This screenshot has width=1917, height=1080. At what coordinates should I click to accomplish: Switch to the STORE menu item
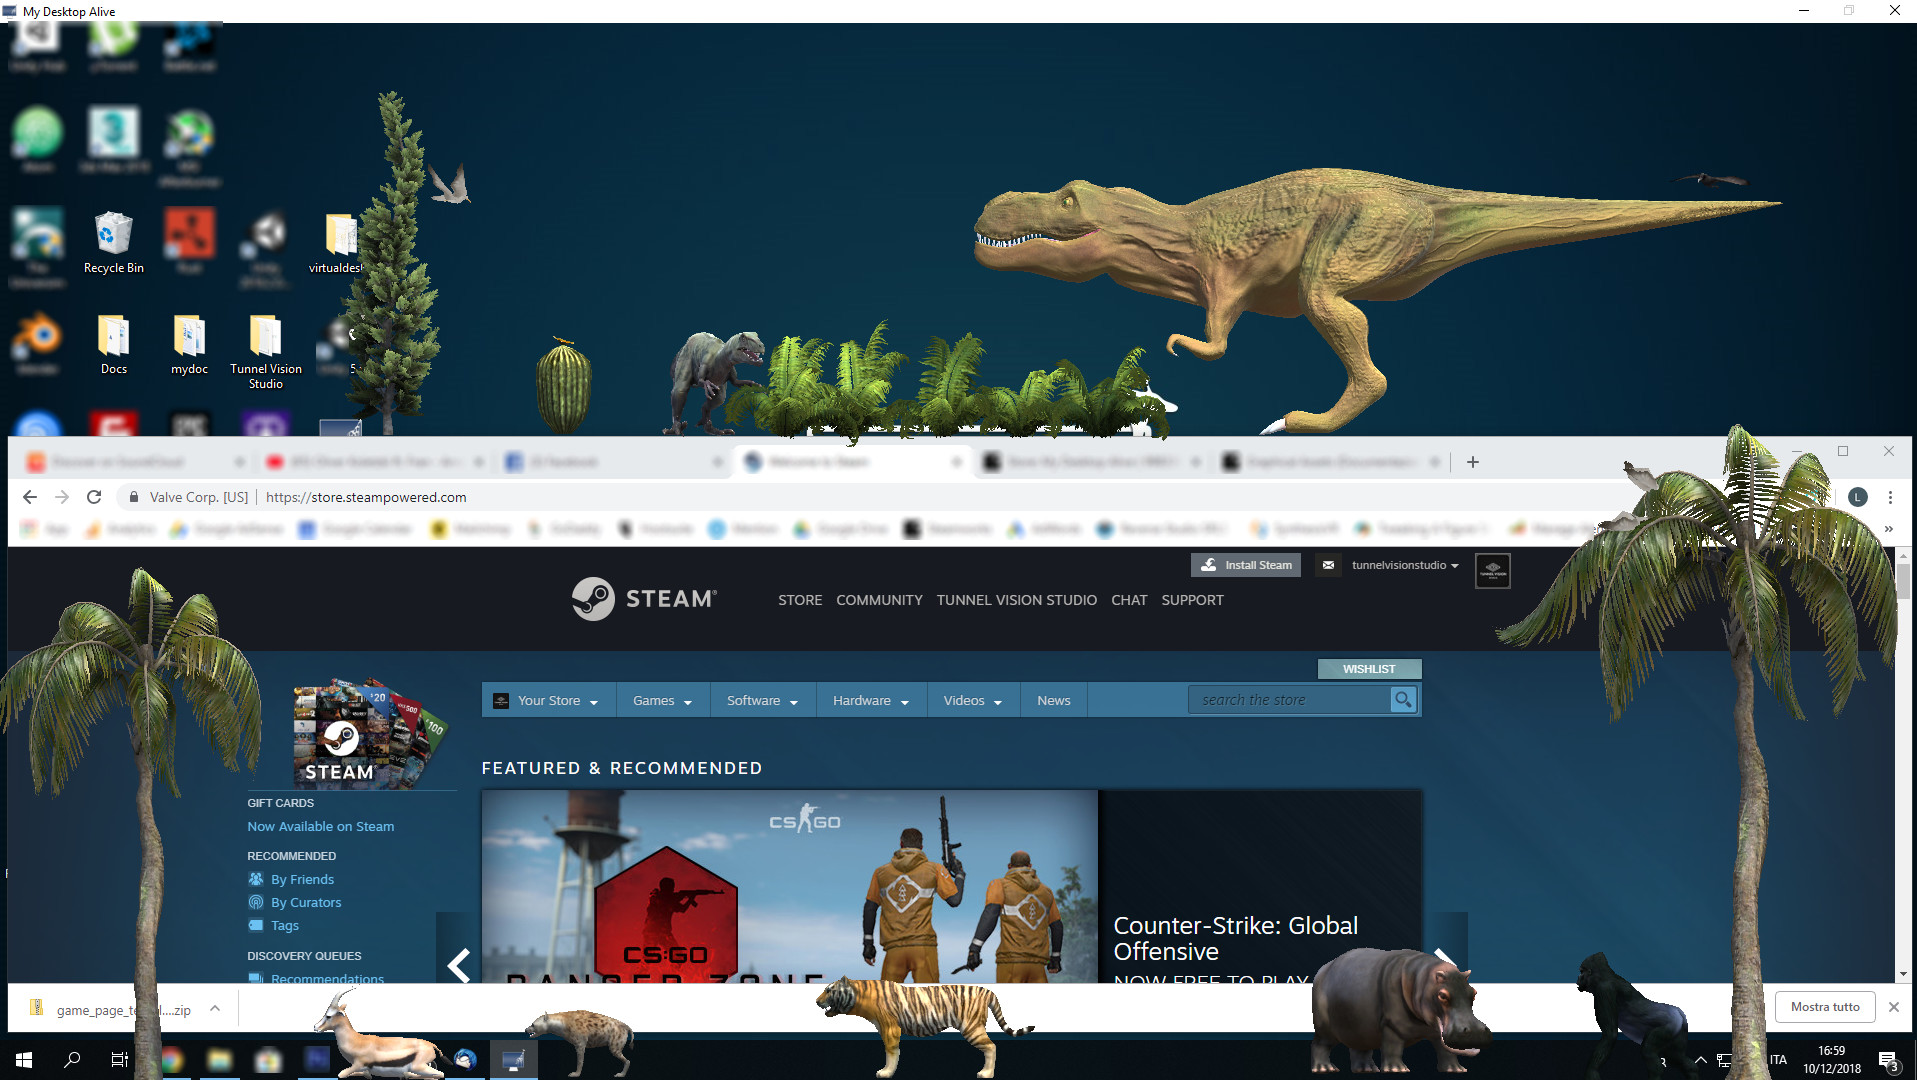coord(799,600)
